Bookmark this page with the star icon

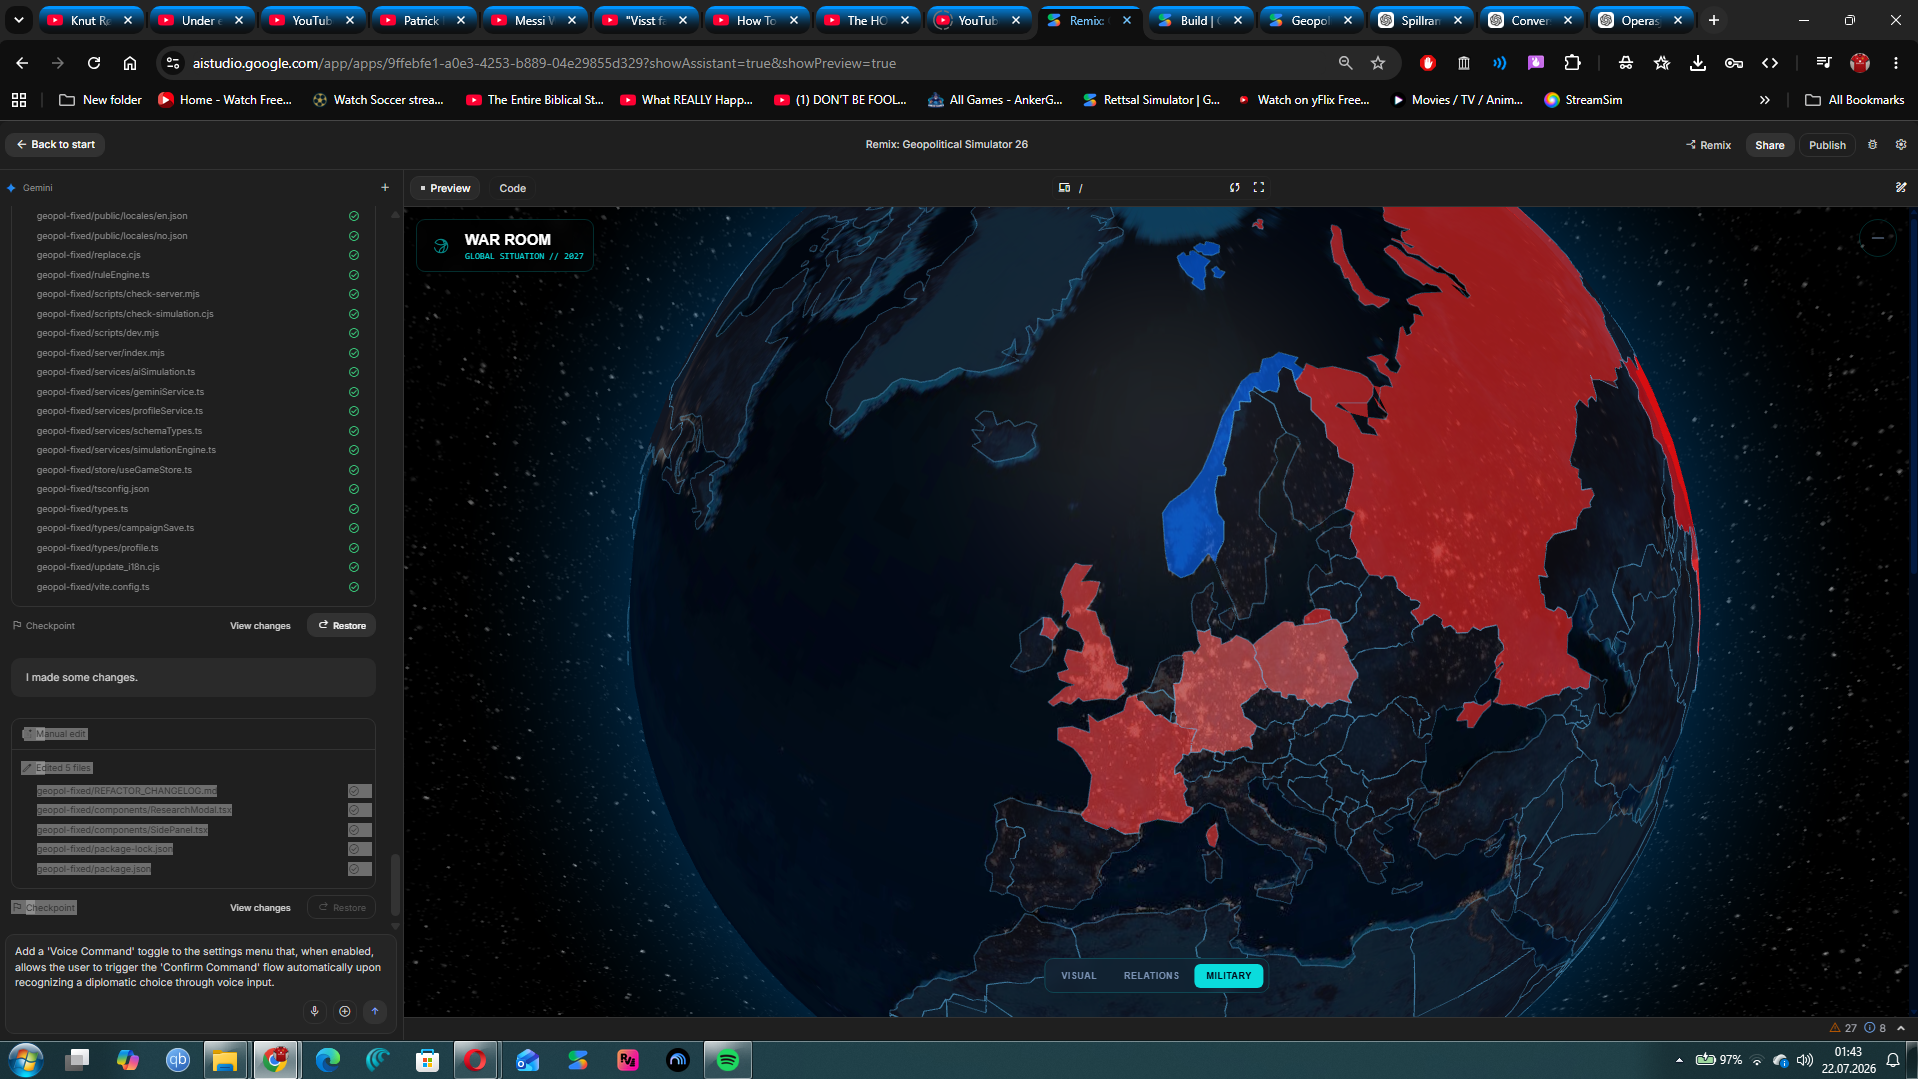[x=1378, y=63]
